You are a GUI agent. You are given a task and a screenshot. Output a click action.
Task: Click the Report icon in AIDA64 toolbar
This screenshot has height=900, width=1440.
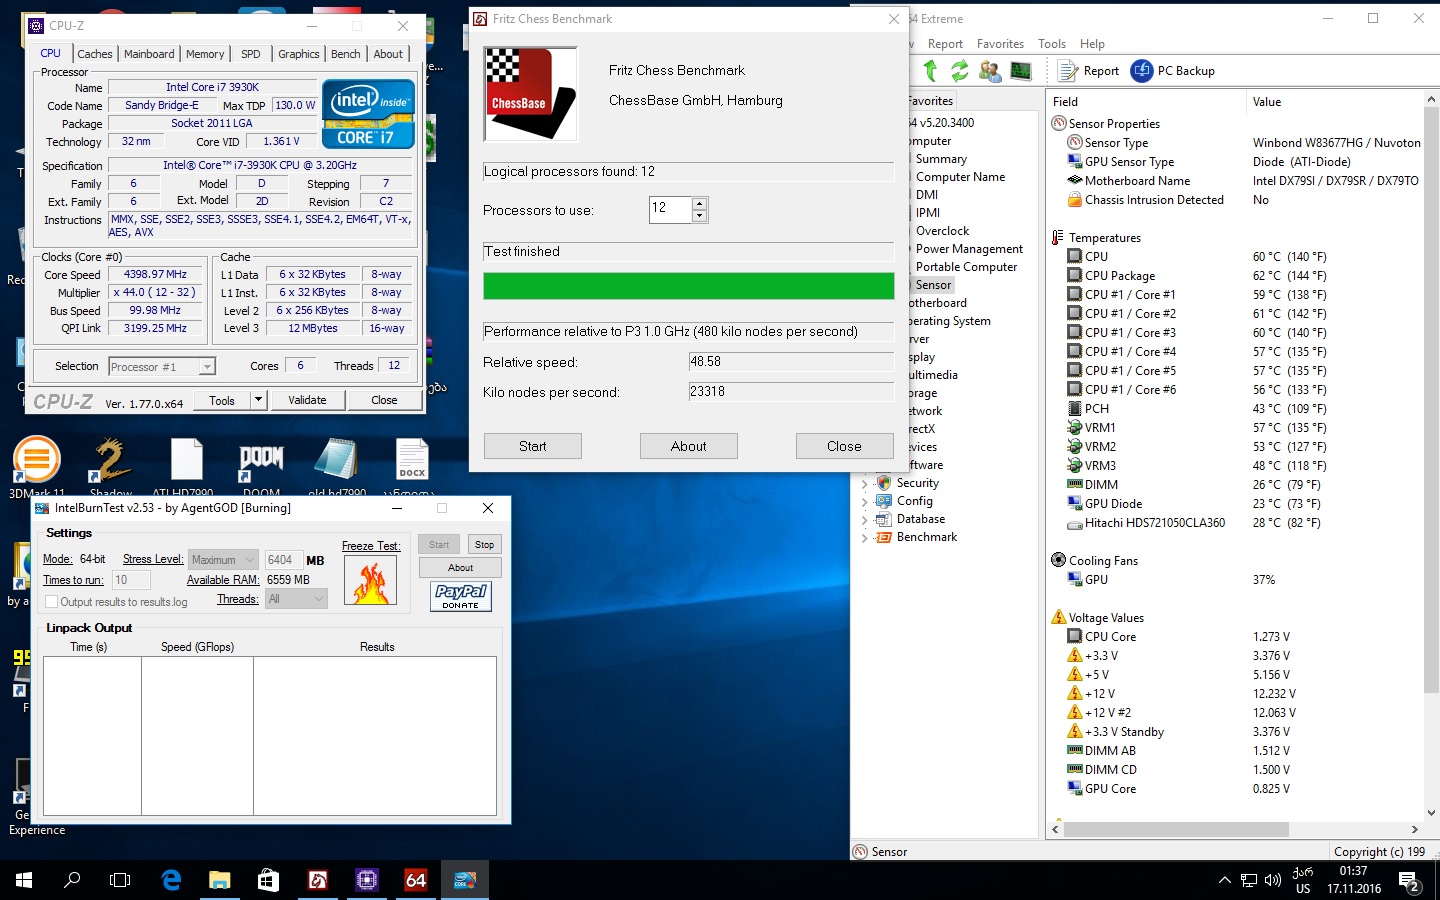[1068, 71]
